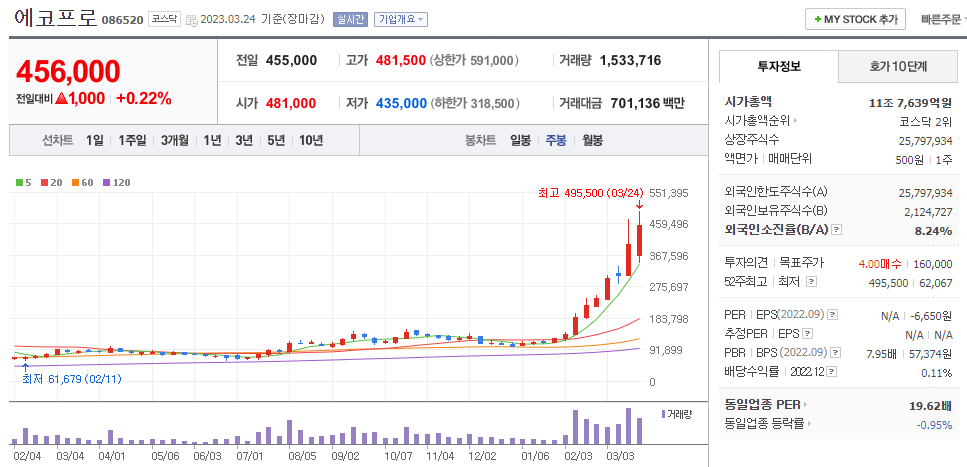Screen dimensions: 967x467
Task: Click the help icon beside PBR BPS (2022.09)
Action: click(x=836, y=353)
